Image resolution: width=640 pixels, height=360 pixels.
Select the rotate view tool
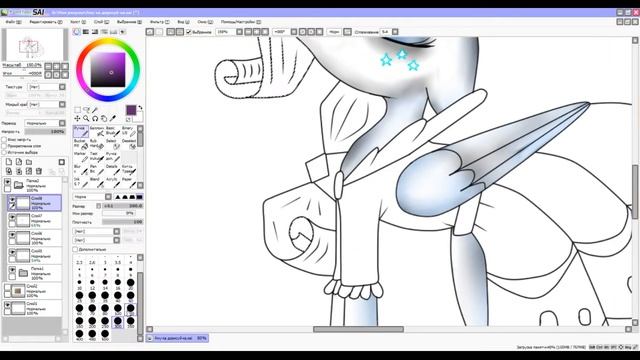[x=95, y=118]
